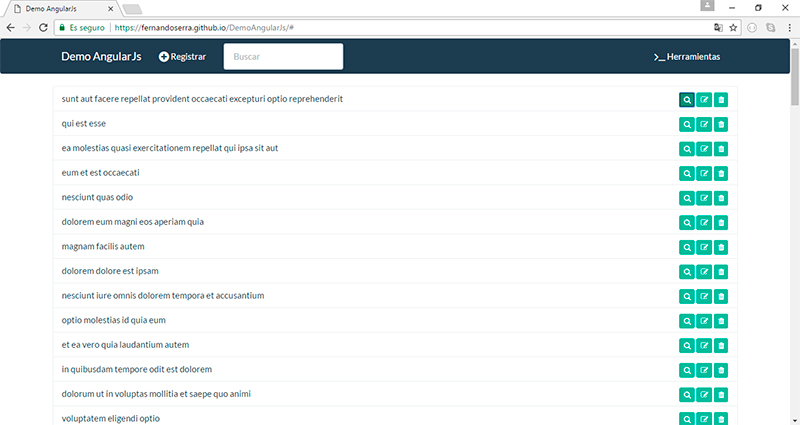Close the Demo AngularJs tab
This screenshot has height=425, width=800.
(x=111, y=9)
